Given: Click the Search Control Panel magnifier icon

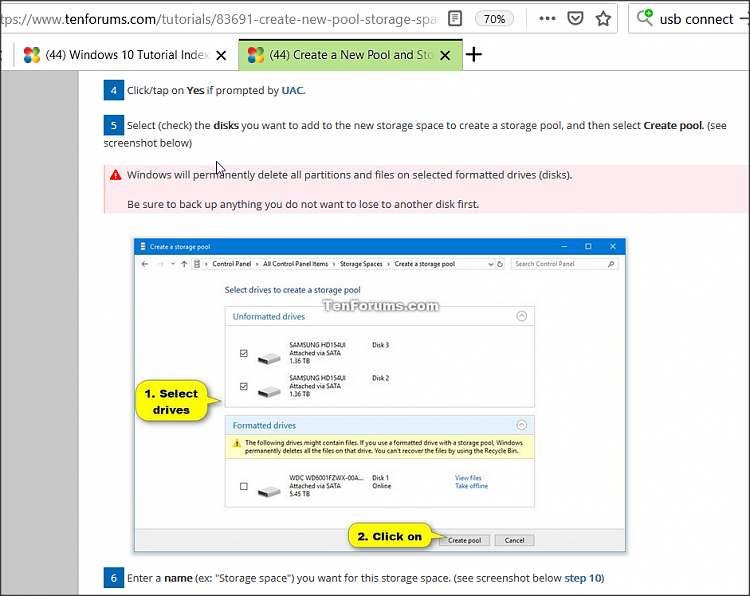Looking at the screenshot, I should tap(611, 264).
